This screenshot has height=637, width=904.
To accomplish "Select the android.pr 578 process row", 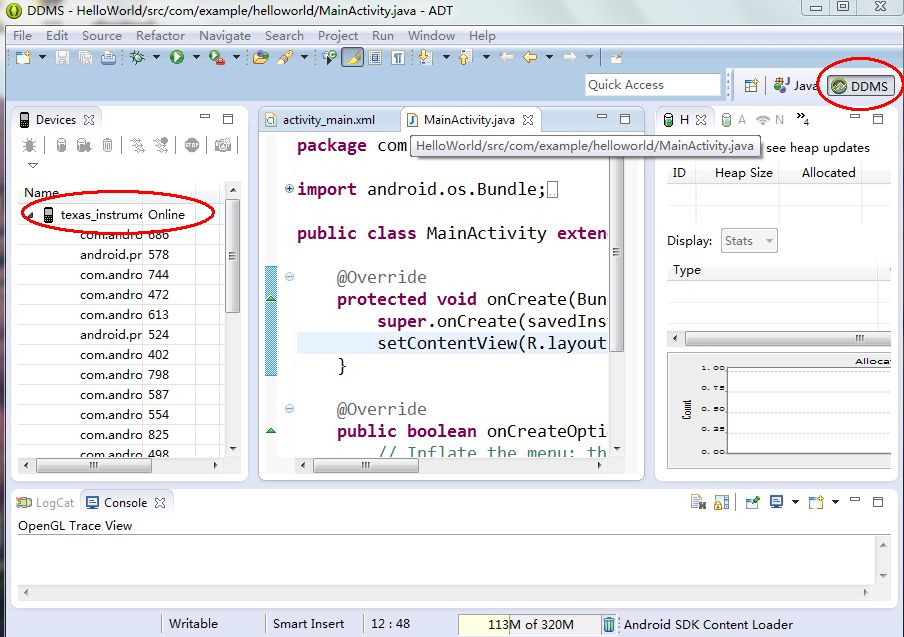I will (x=120, y=255).
